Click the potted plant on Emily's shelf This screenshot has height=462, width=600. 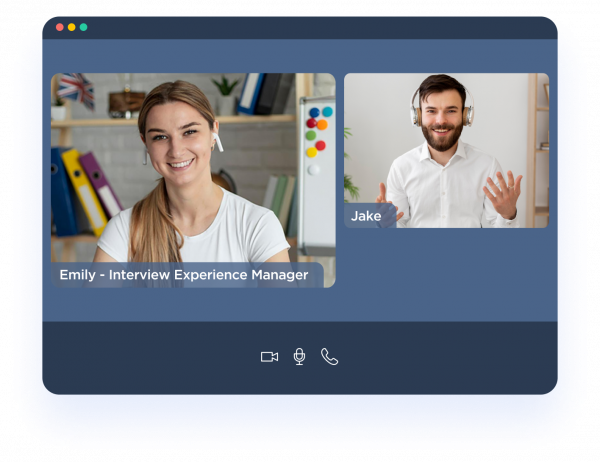224,93
